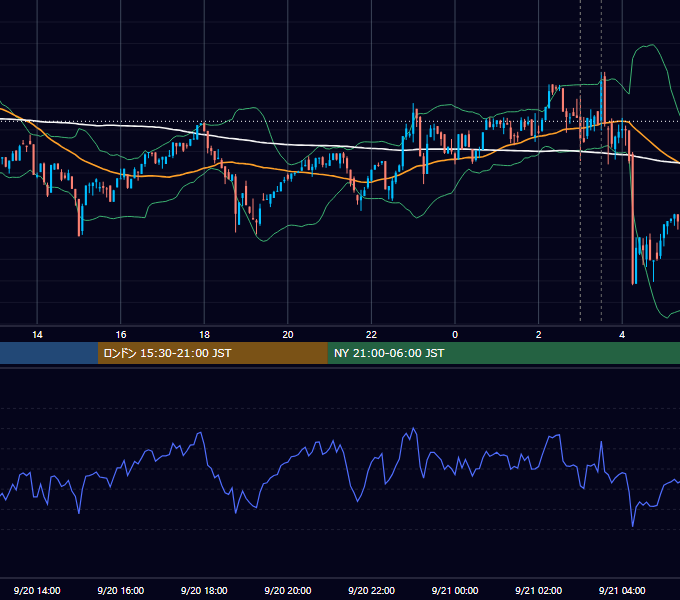Click the 9/20 16:00 date label
The width and height of the screenshot is (680, 600).
pyautogui.click(x=121, y=590)
